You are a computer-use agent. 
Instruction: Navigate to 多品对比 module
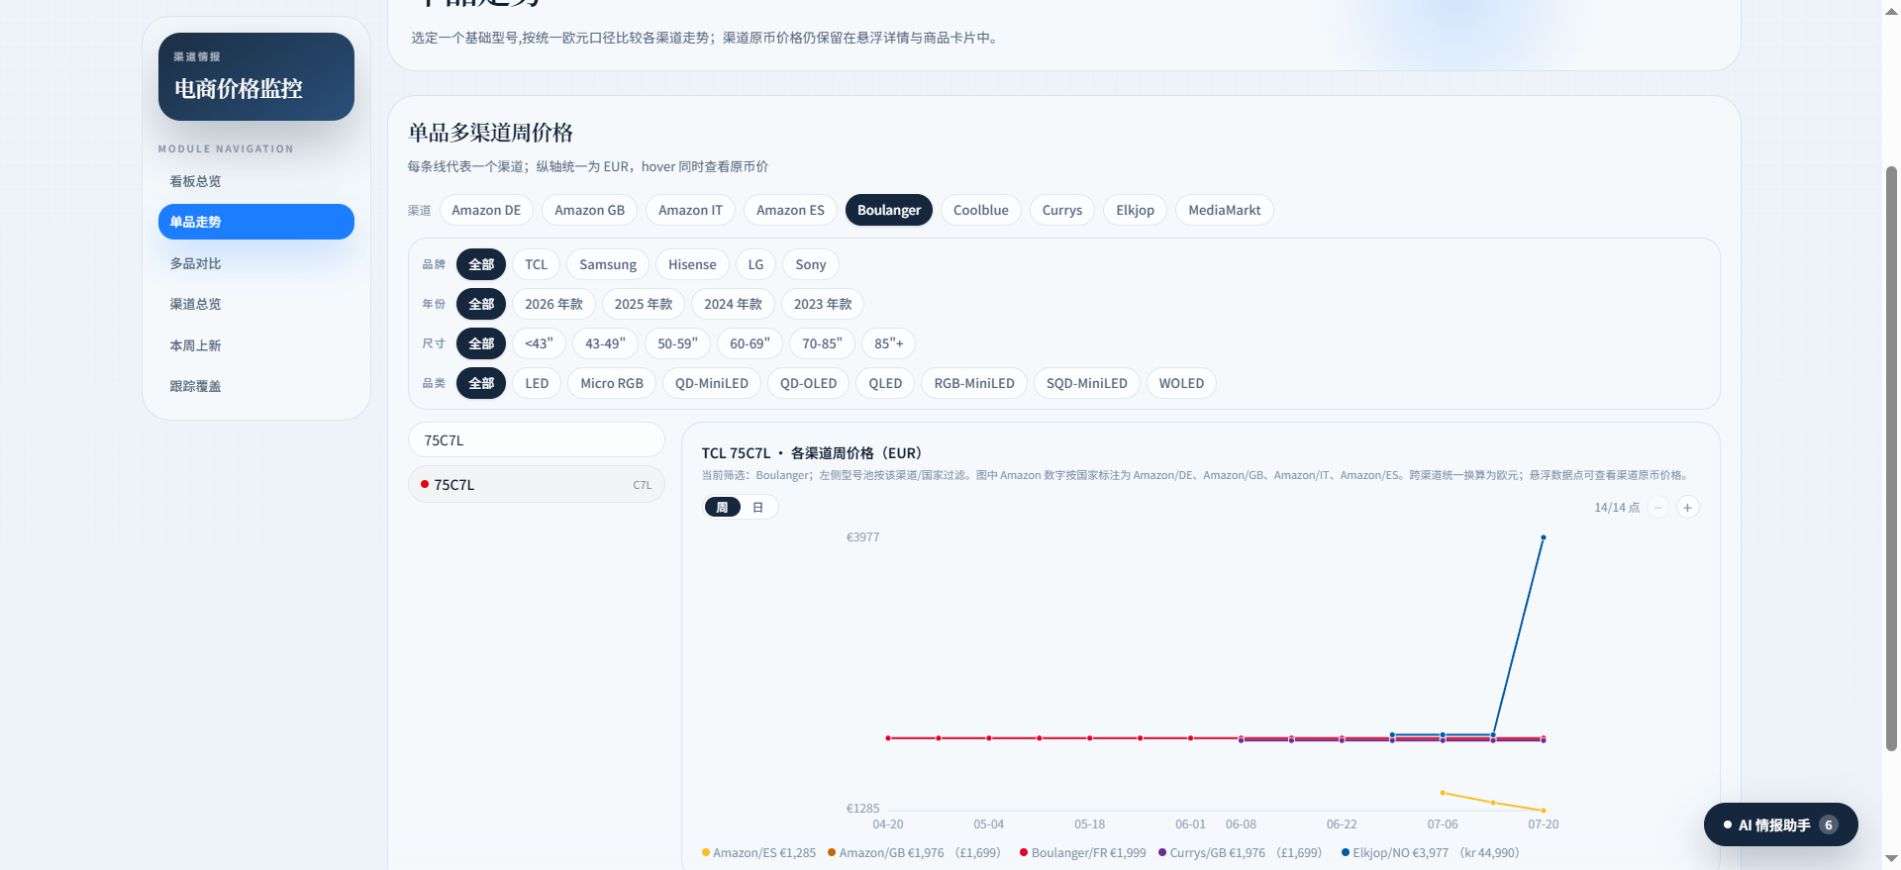click(256, 263)
